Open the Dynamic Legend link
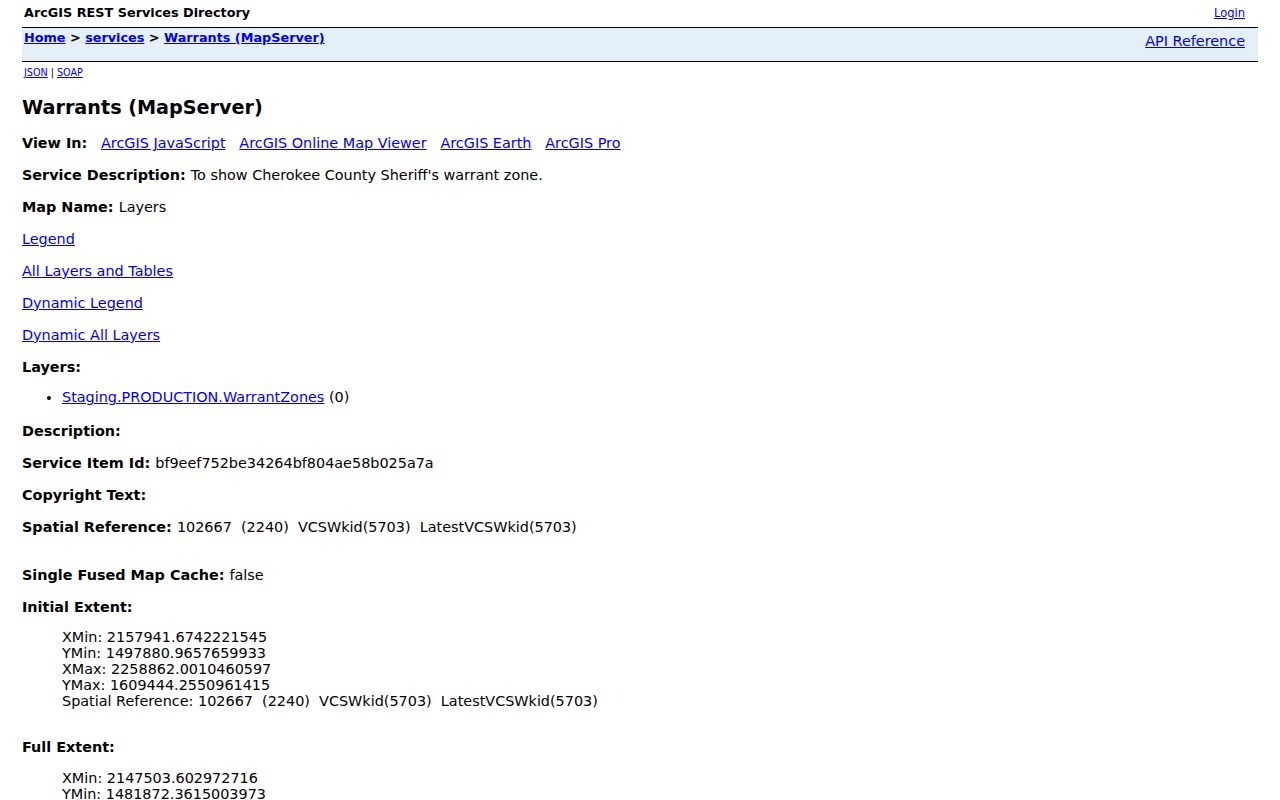The width and height of the screenshot is (1280, 800). tap(82, 303)
